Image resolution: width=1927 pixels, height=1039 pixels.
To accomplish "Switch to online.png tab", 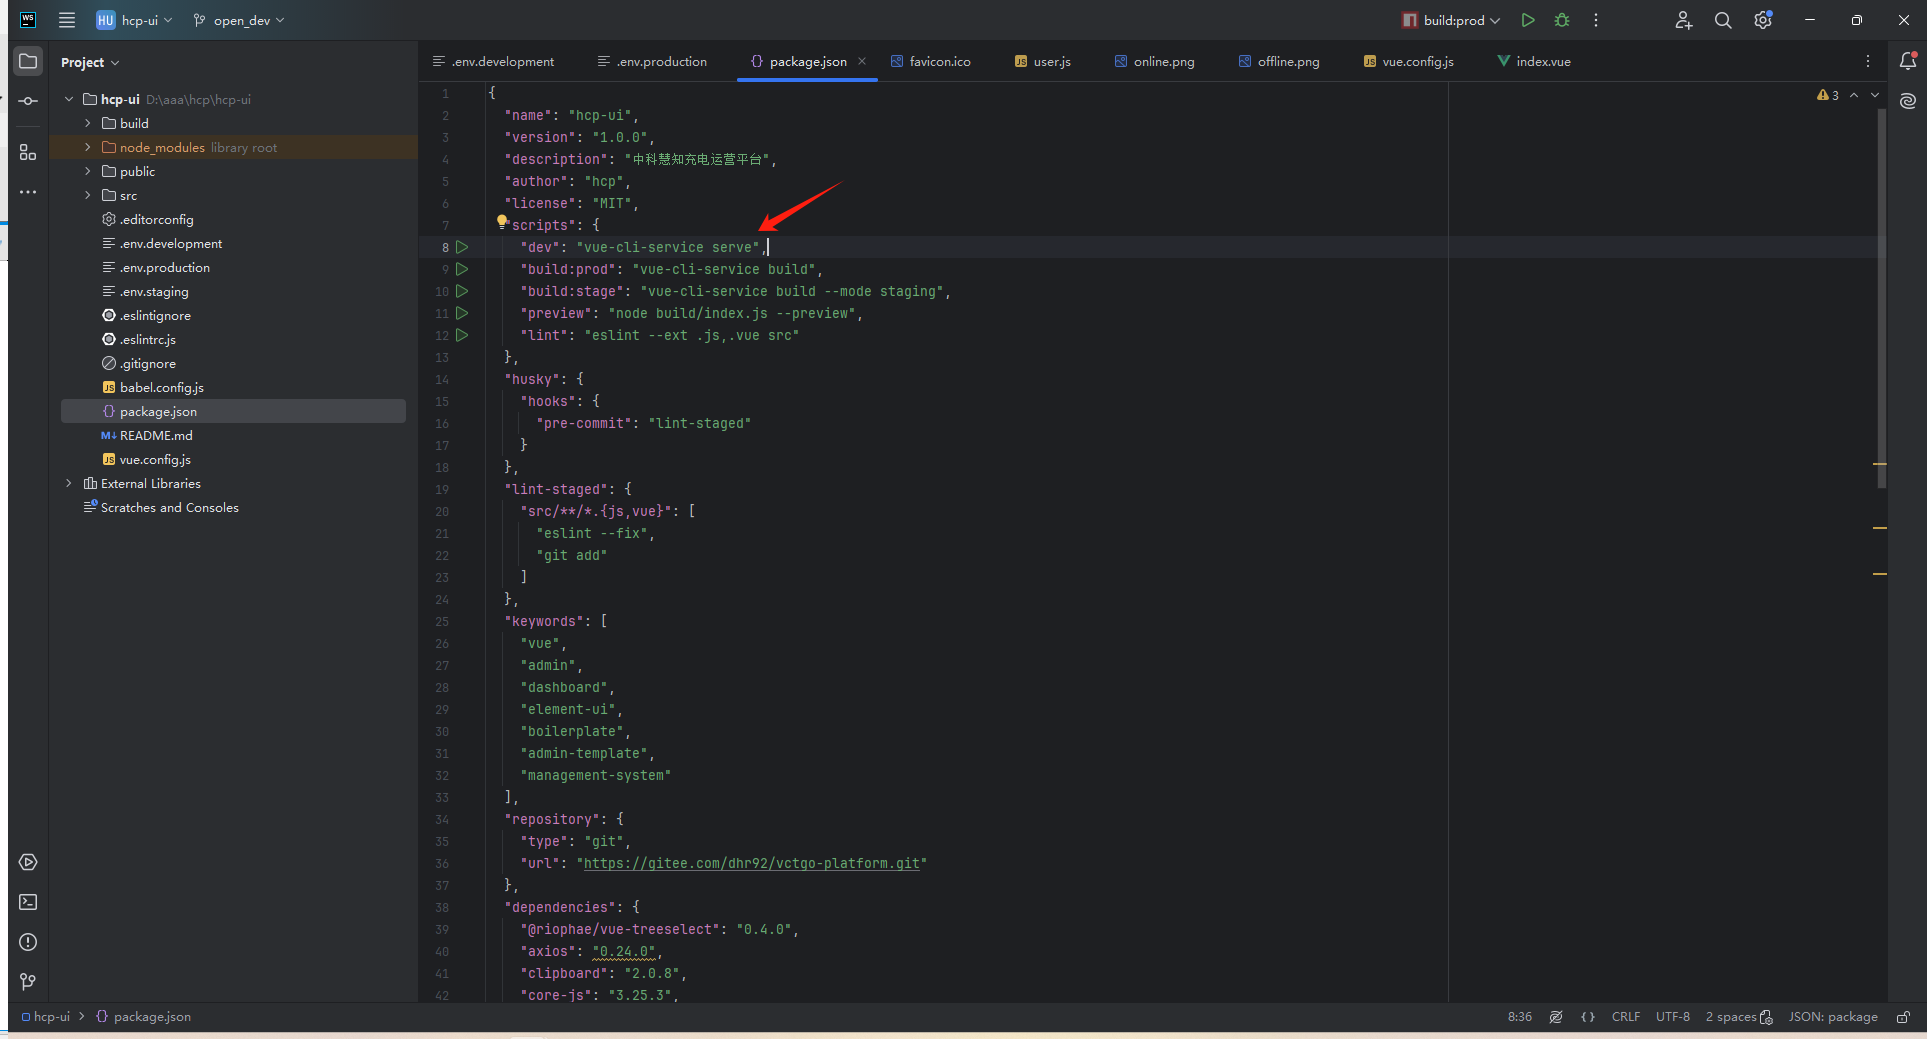I will (x=1154, y=61).
